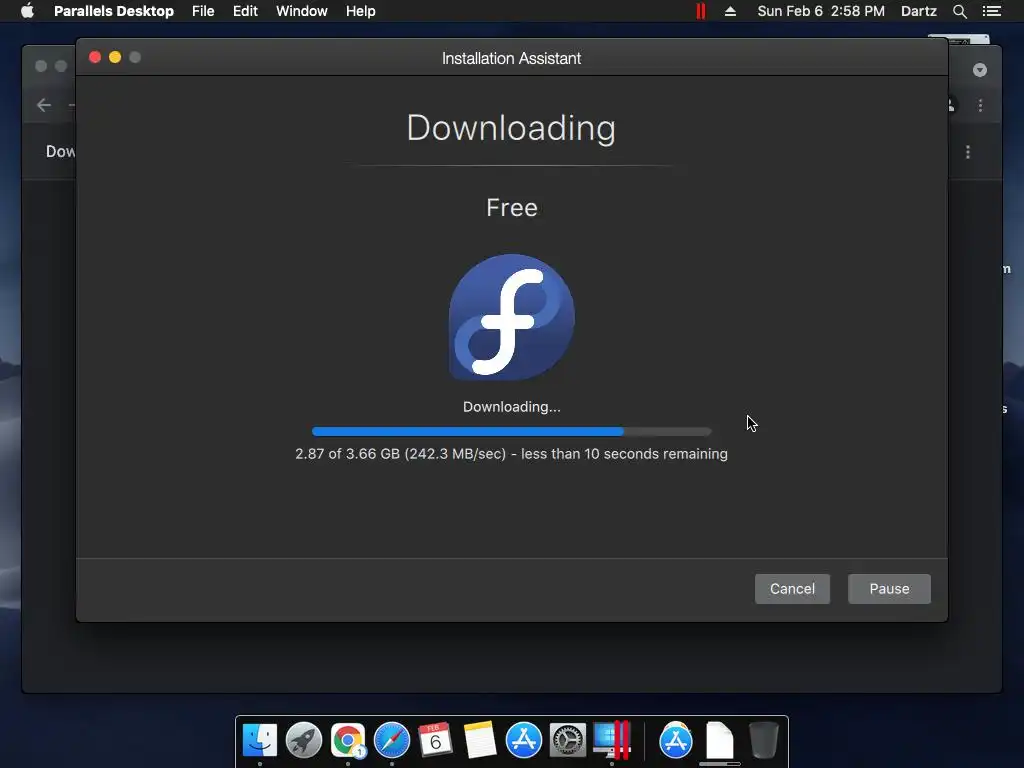1024x768 pixels.
Task: Close the Installation Assistant window
Action: tap(95, 57)
